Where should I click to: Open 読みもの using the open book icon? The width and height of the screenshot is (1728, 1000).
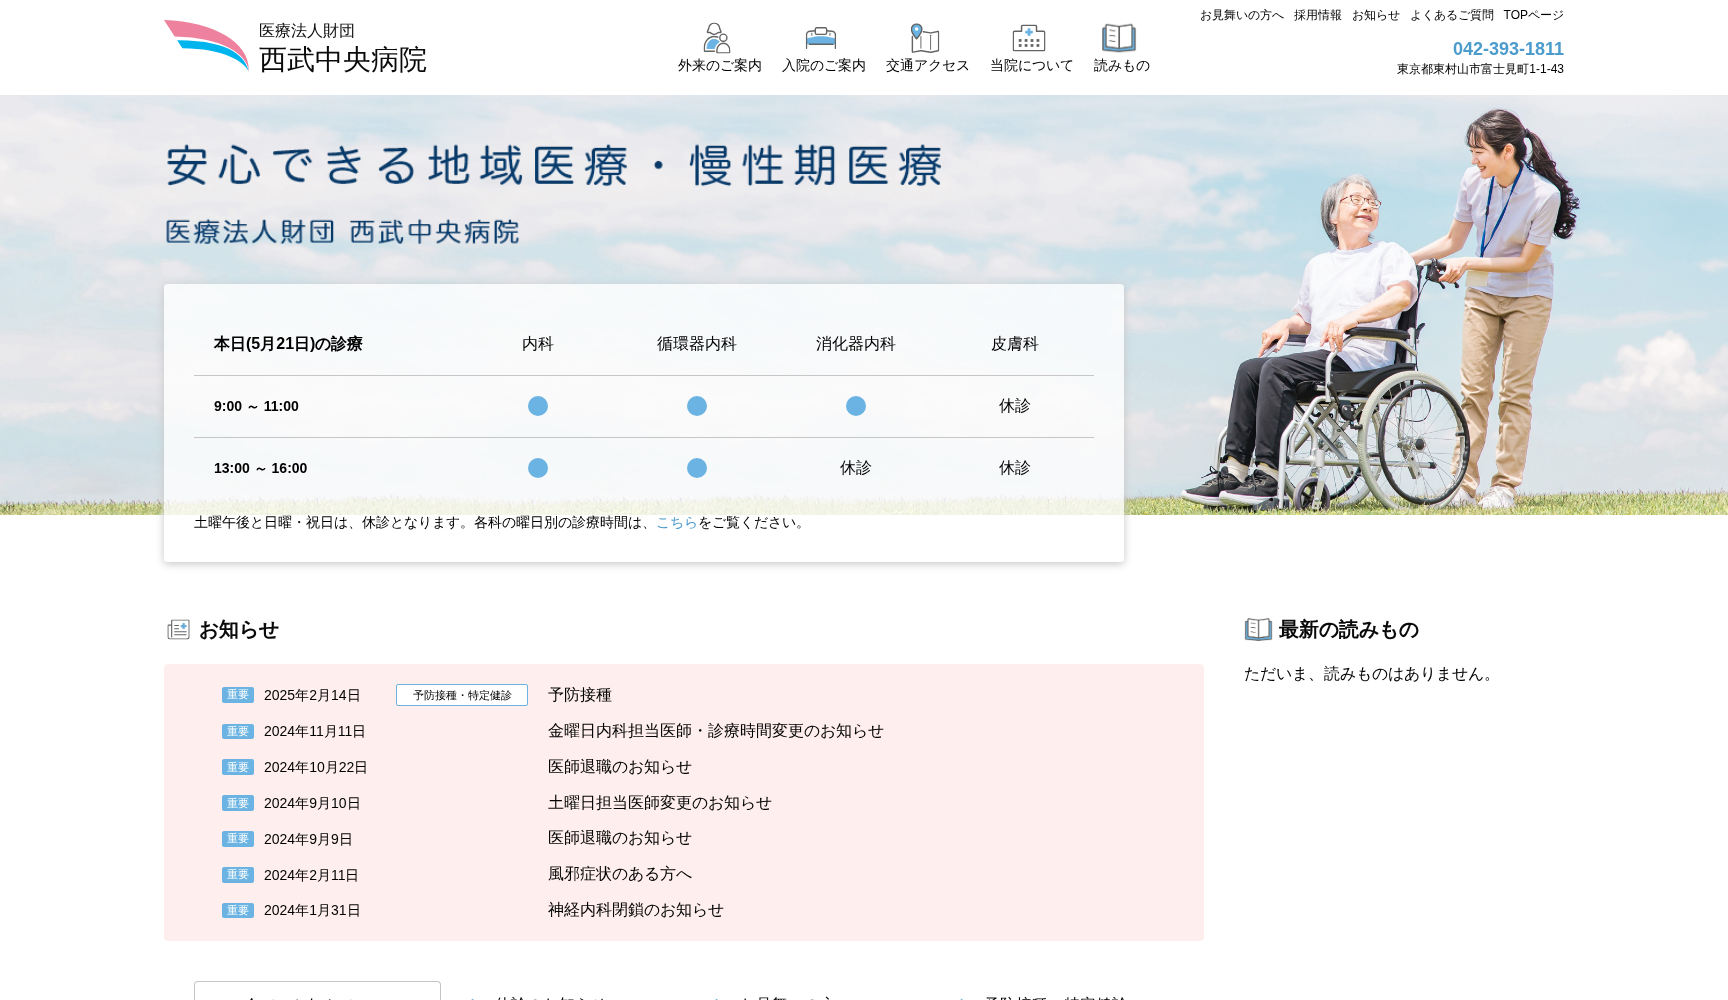tap(1120, 38)
